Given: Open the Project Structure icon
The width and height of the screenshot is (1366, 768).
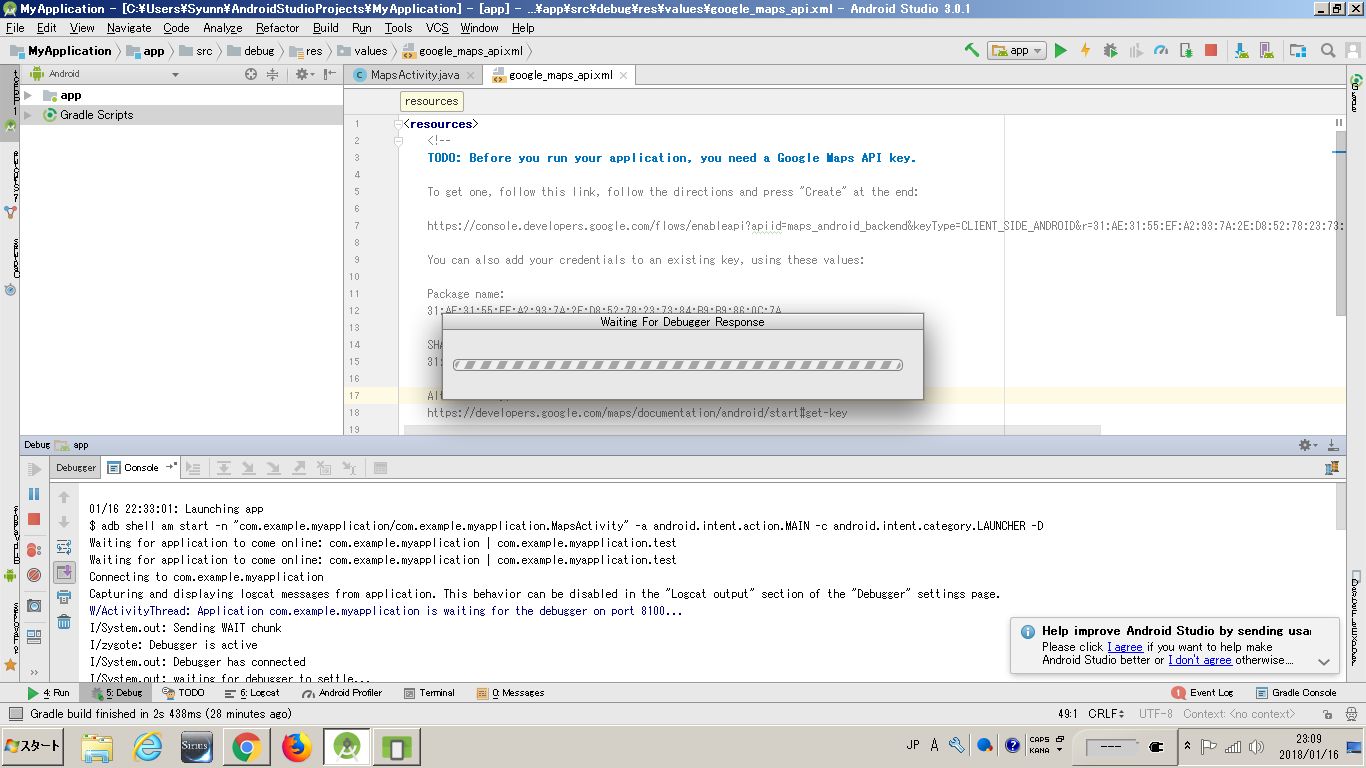Looking at the screenshot, I should click(1298, 50).
